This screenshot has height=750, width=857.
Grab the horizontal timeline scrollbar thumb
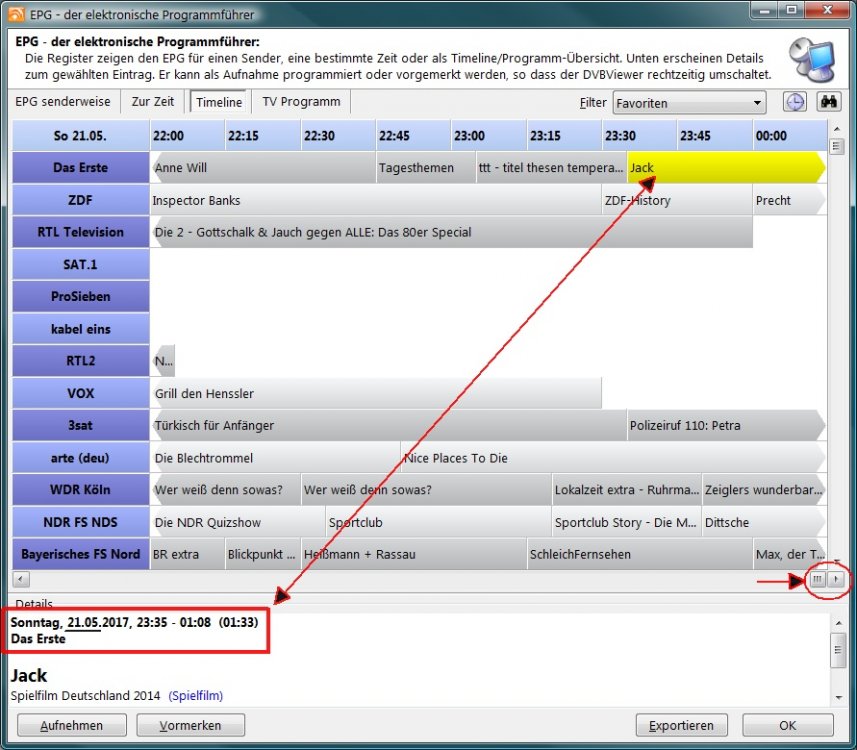tap(817, 579)
